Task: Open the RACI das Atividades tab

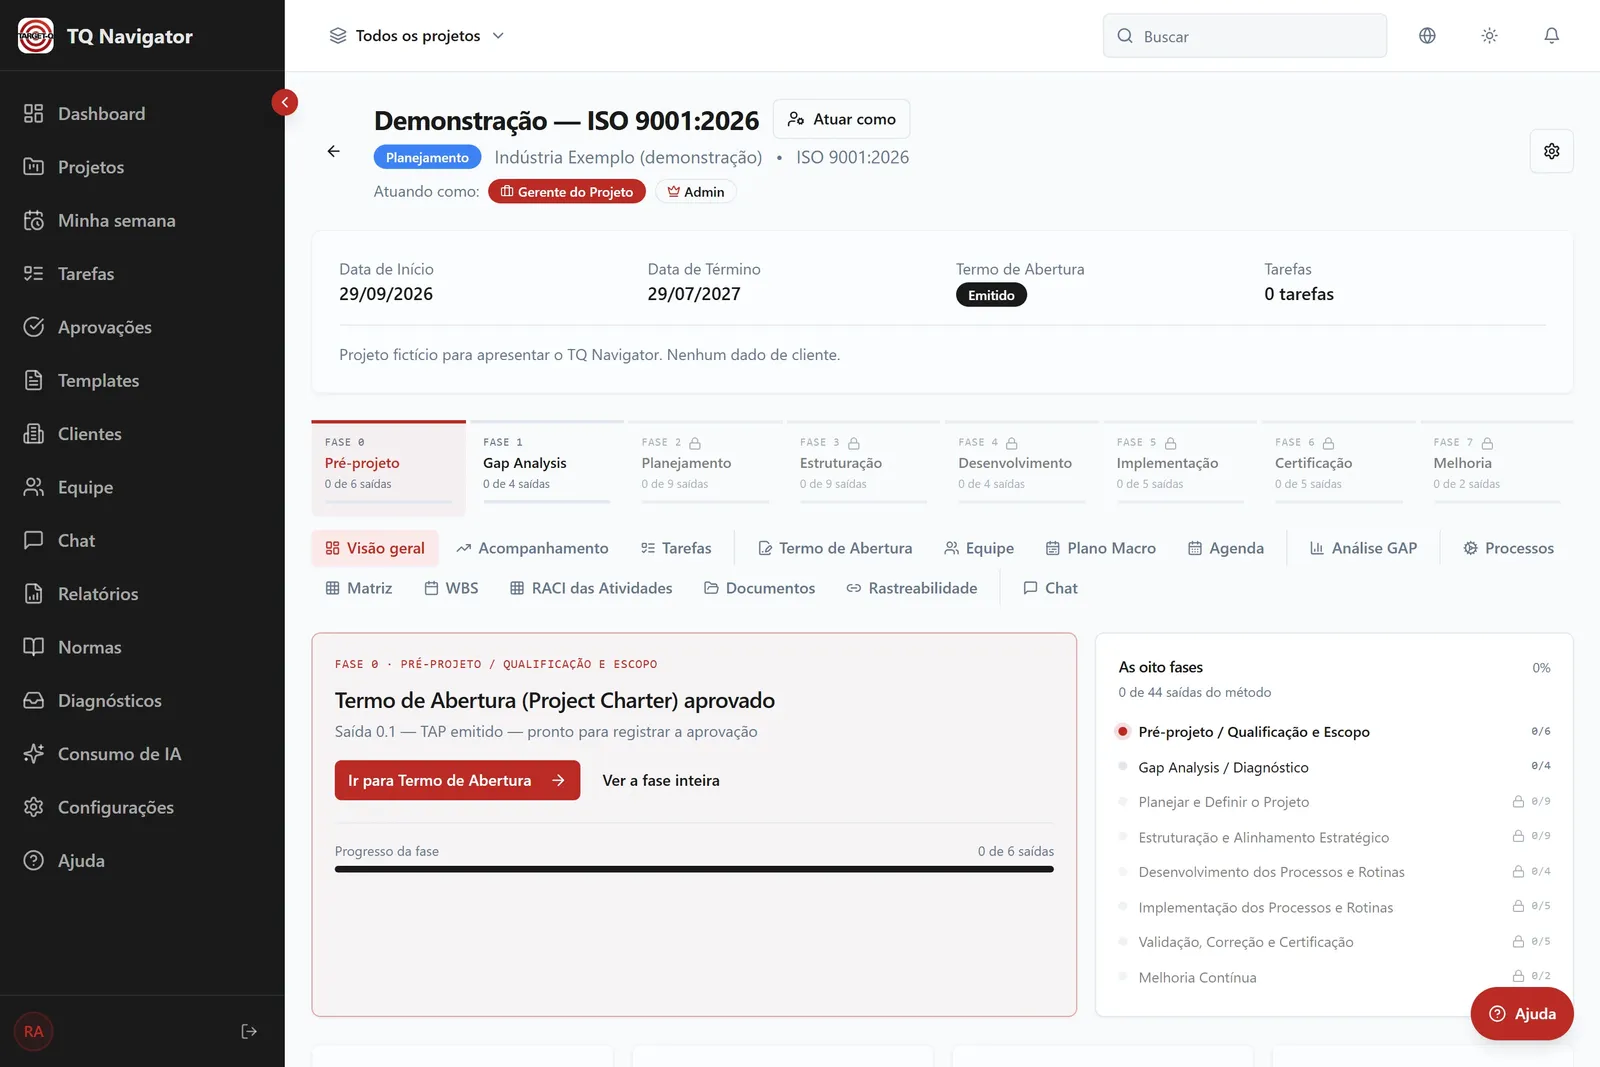Action: (591, 588)
